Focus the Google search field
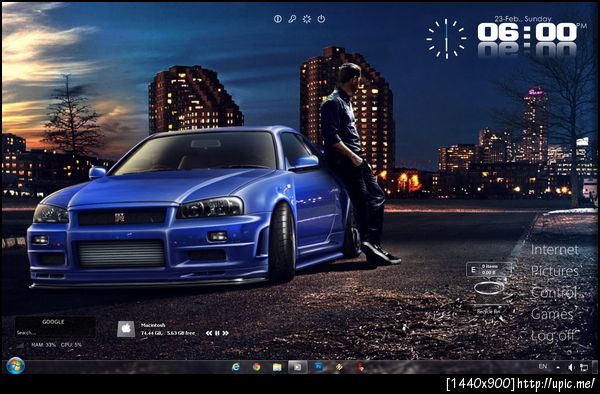The image size is (600, 394). click(x=55, y=333)
